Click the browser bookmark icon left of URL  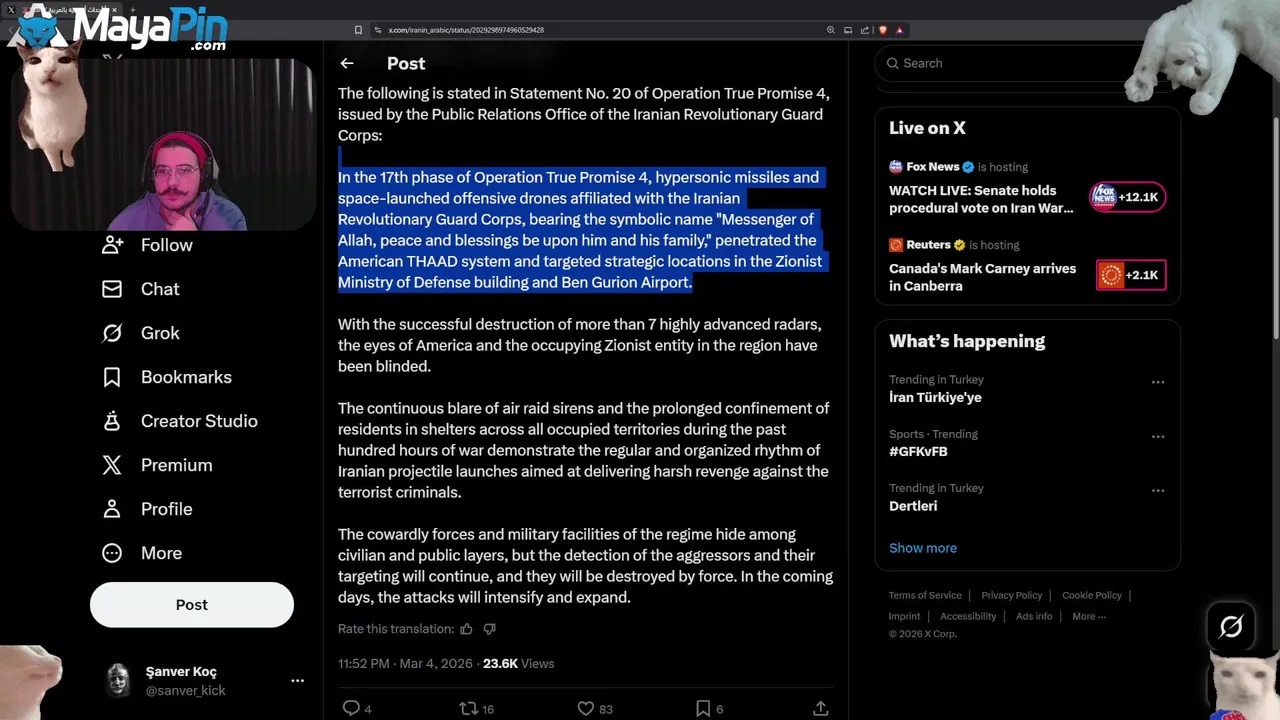click(x=358, y=30)
